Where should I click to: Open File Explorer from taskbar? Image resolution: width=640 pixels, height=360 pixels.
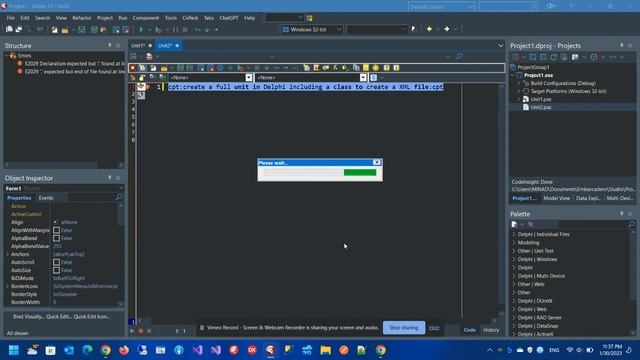coord(325,350)
